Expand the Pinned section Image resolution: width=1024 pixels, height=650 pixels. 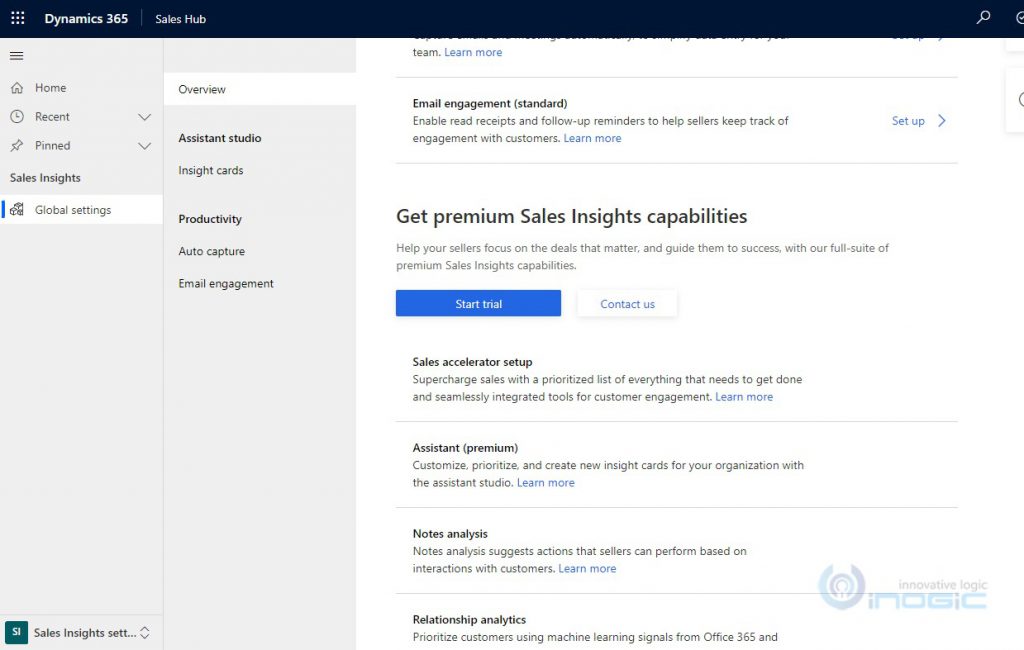[x=142, y=145]
